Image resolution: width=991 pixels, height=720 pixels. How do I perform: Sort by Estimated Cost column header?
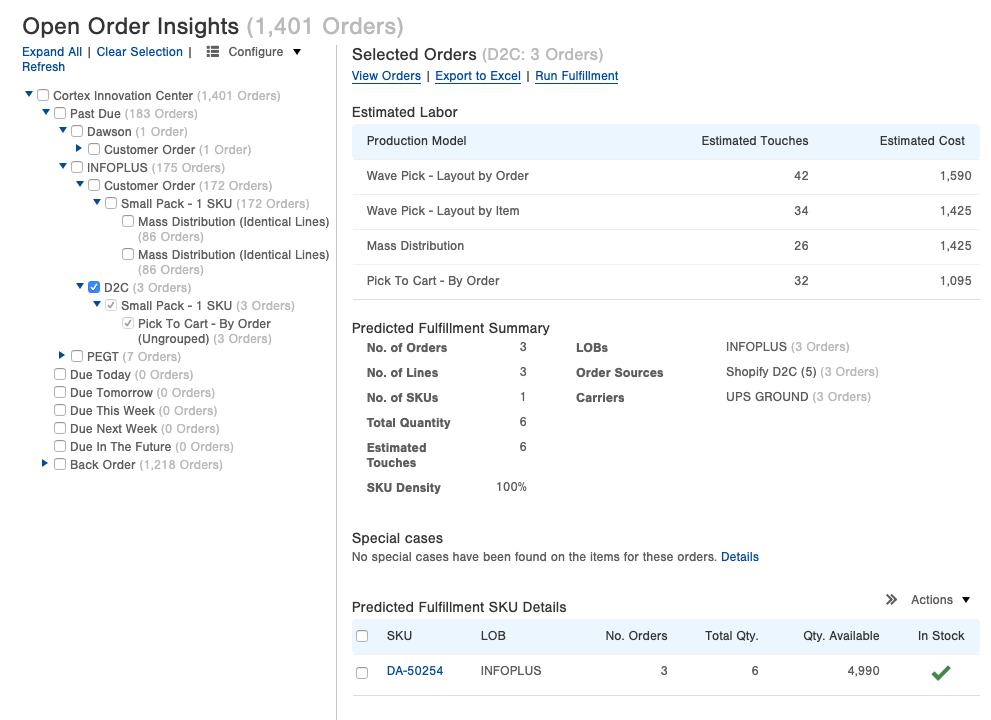[x=921, y=141]
